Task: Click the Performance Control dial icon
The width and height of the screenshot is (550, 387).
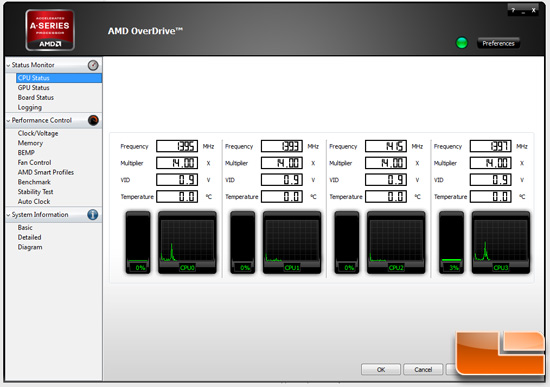Action: [x=93, y=120]
